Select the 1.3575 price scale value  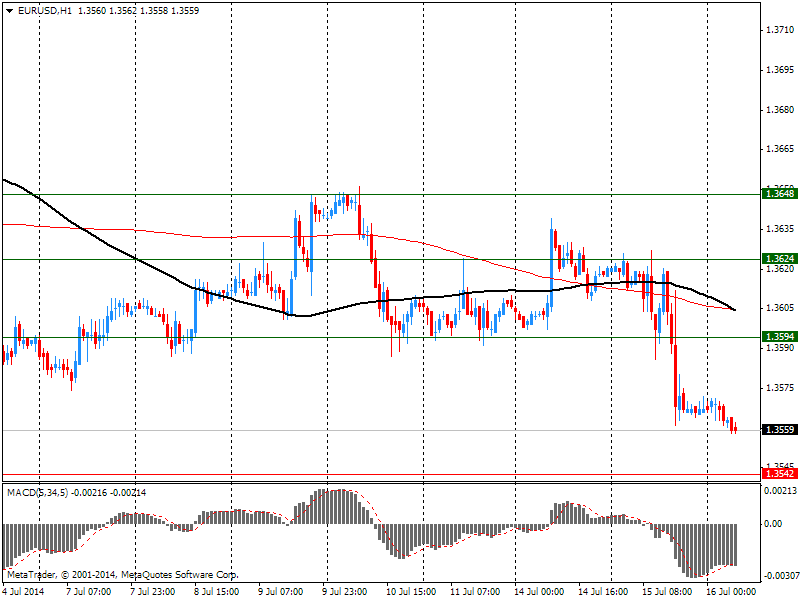[780, 388]
